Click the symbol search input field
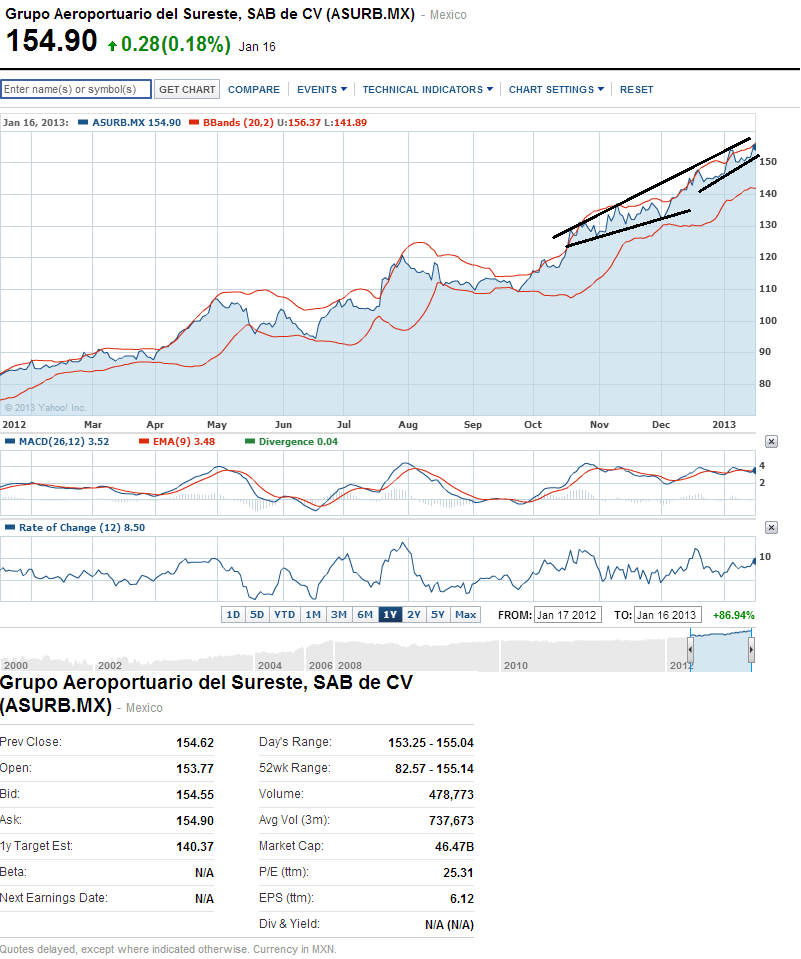Viewport: 801px width, 959px height. coord(76,89)
